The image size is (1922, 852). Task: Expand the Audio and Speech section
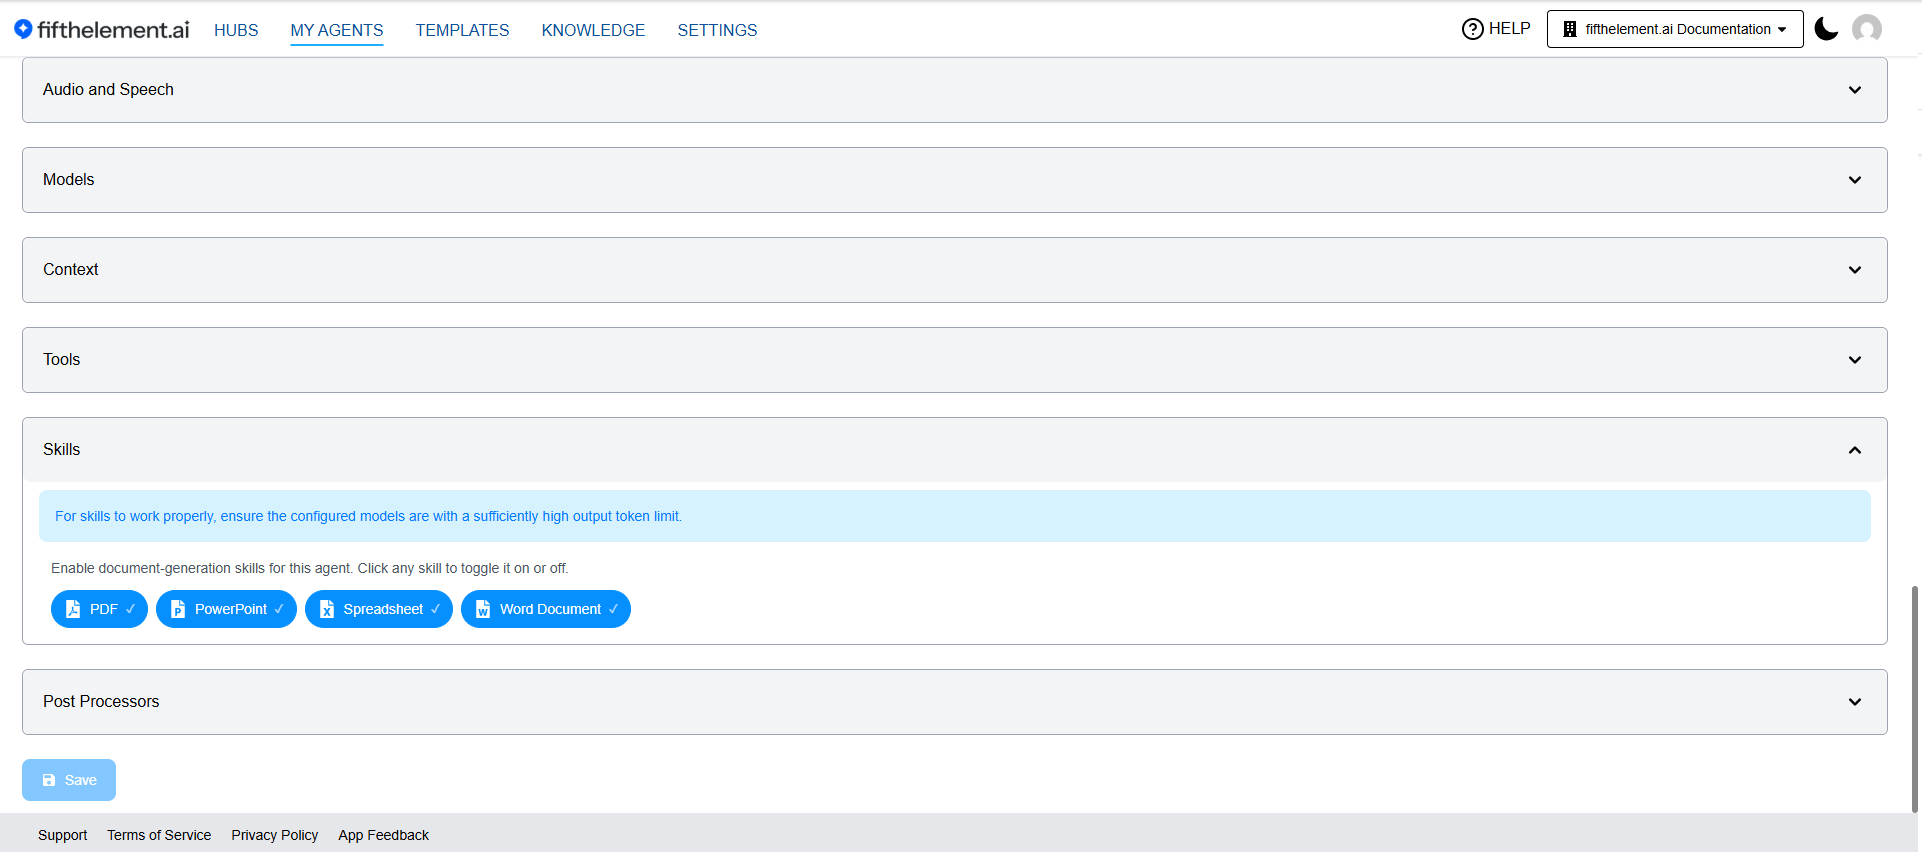click(x=954, y=90)
